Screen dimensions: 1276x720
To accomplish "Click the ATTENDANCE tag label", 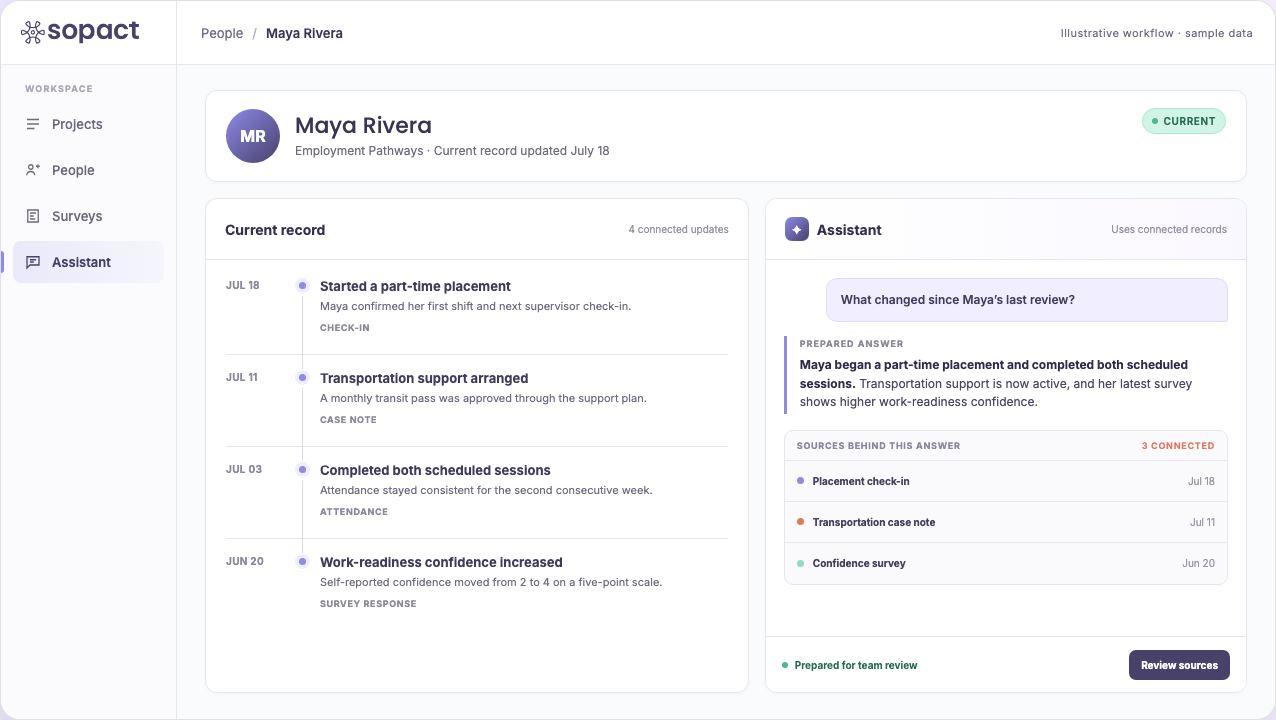I will coord(354,512).
